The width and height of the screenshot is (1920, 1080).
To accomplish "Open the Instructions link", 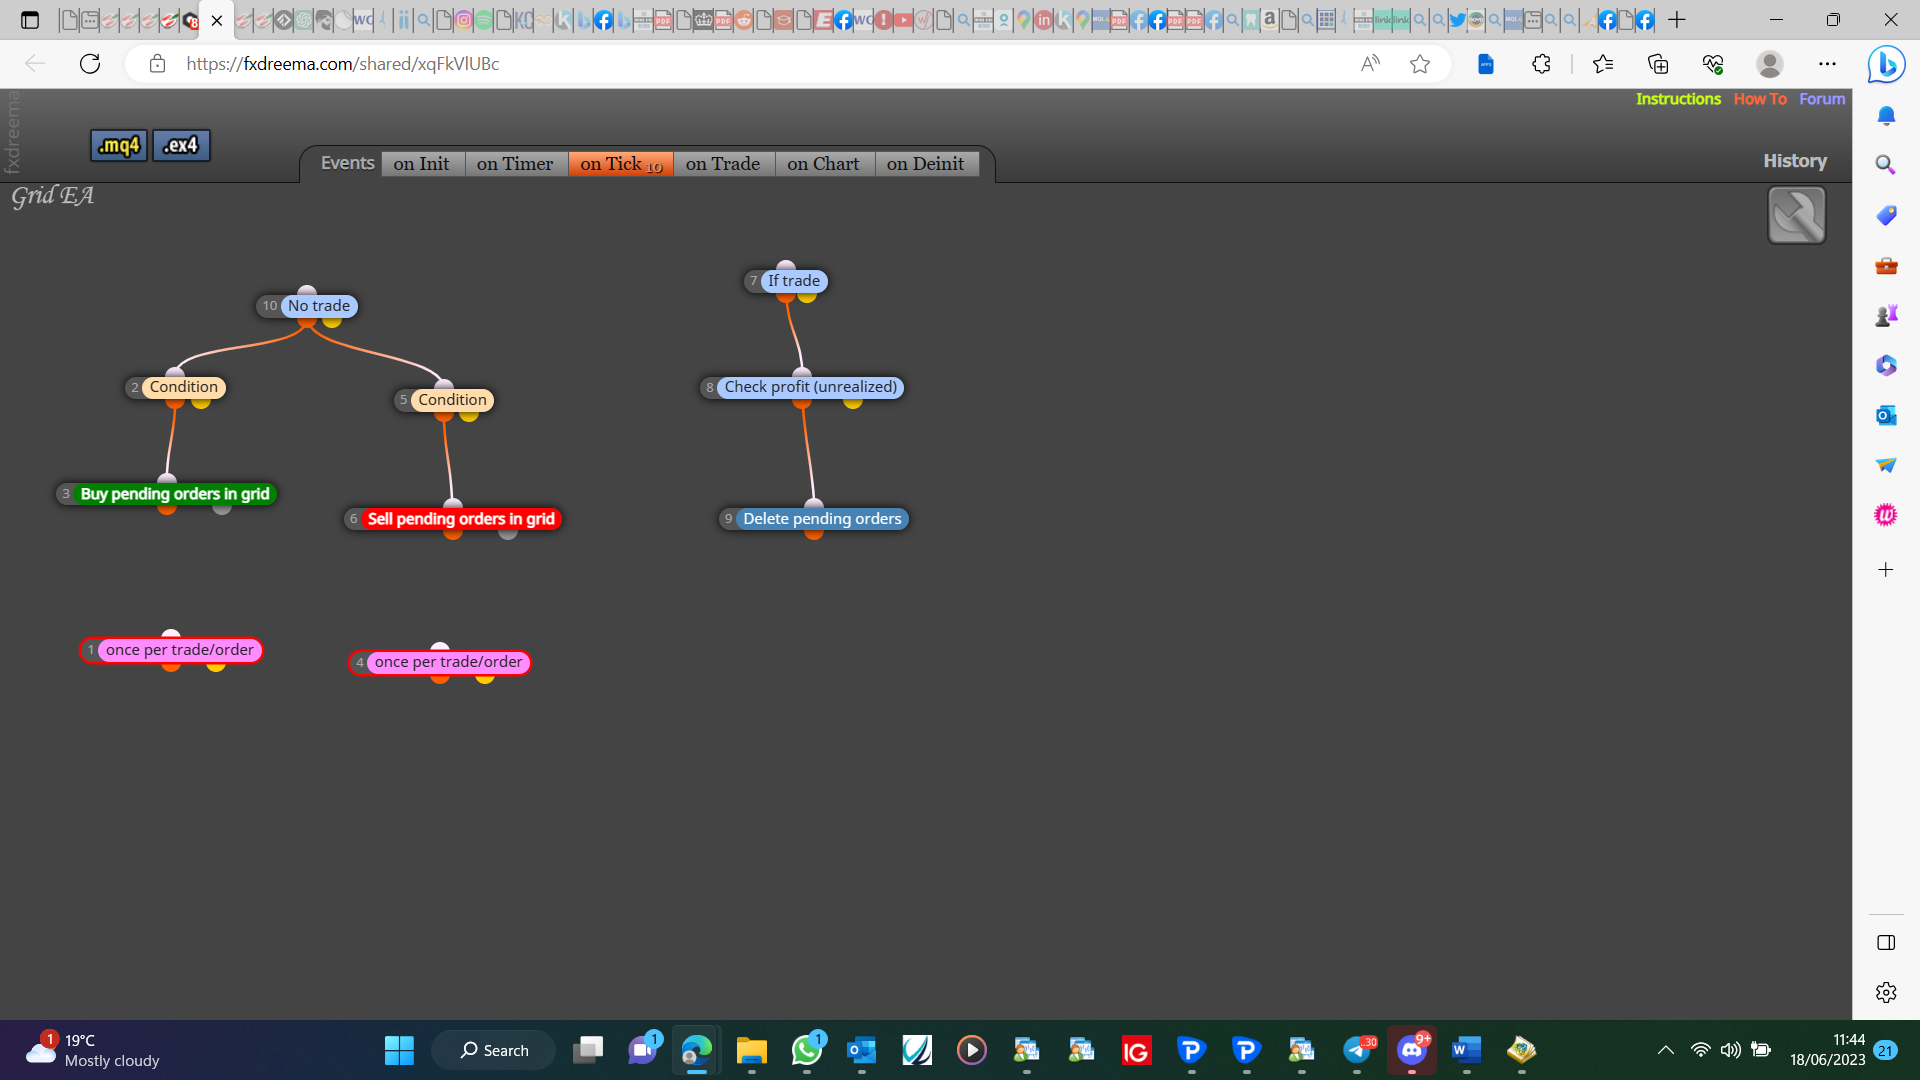I will [x=1678, y=99].
